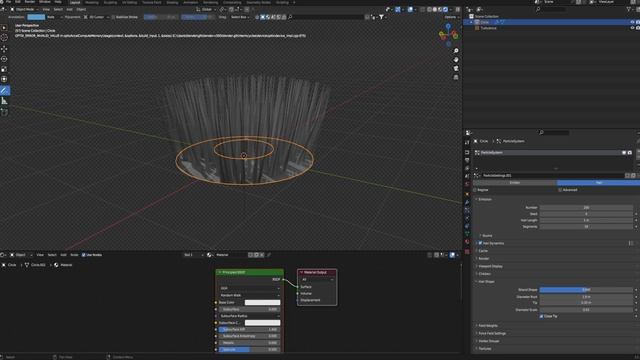The width and height of the screenshot is (640, 360).
Task: Expand the Field Weights panel
Action: click(x=487, y=326)
